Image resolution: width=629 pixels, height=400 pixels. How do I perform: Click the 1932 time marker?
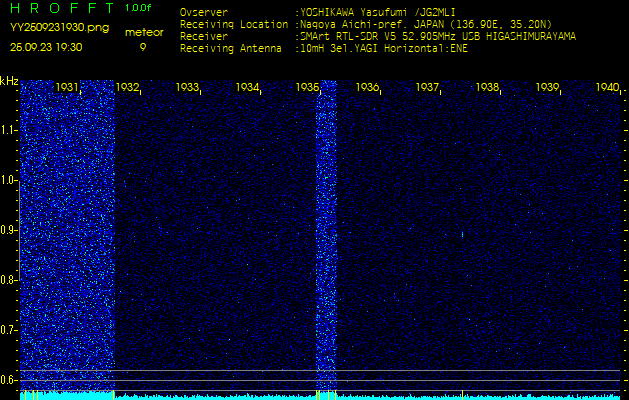pyautogui.click(x=127, y=87)
